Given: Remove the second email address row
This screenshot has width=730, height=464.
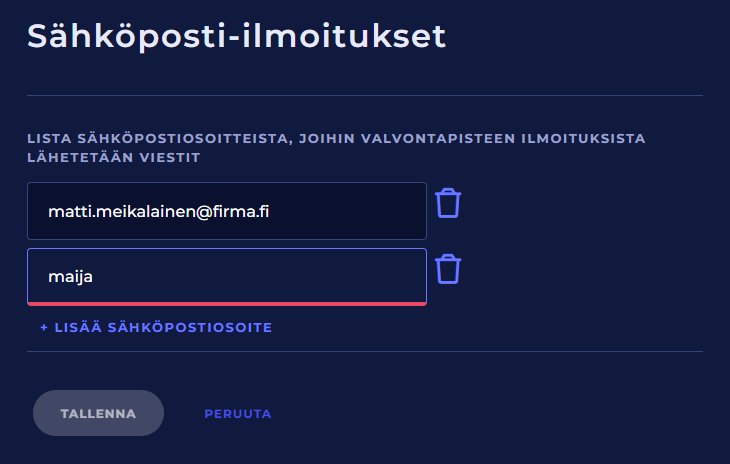Looking at the screenshot, I should click(449, 269).
